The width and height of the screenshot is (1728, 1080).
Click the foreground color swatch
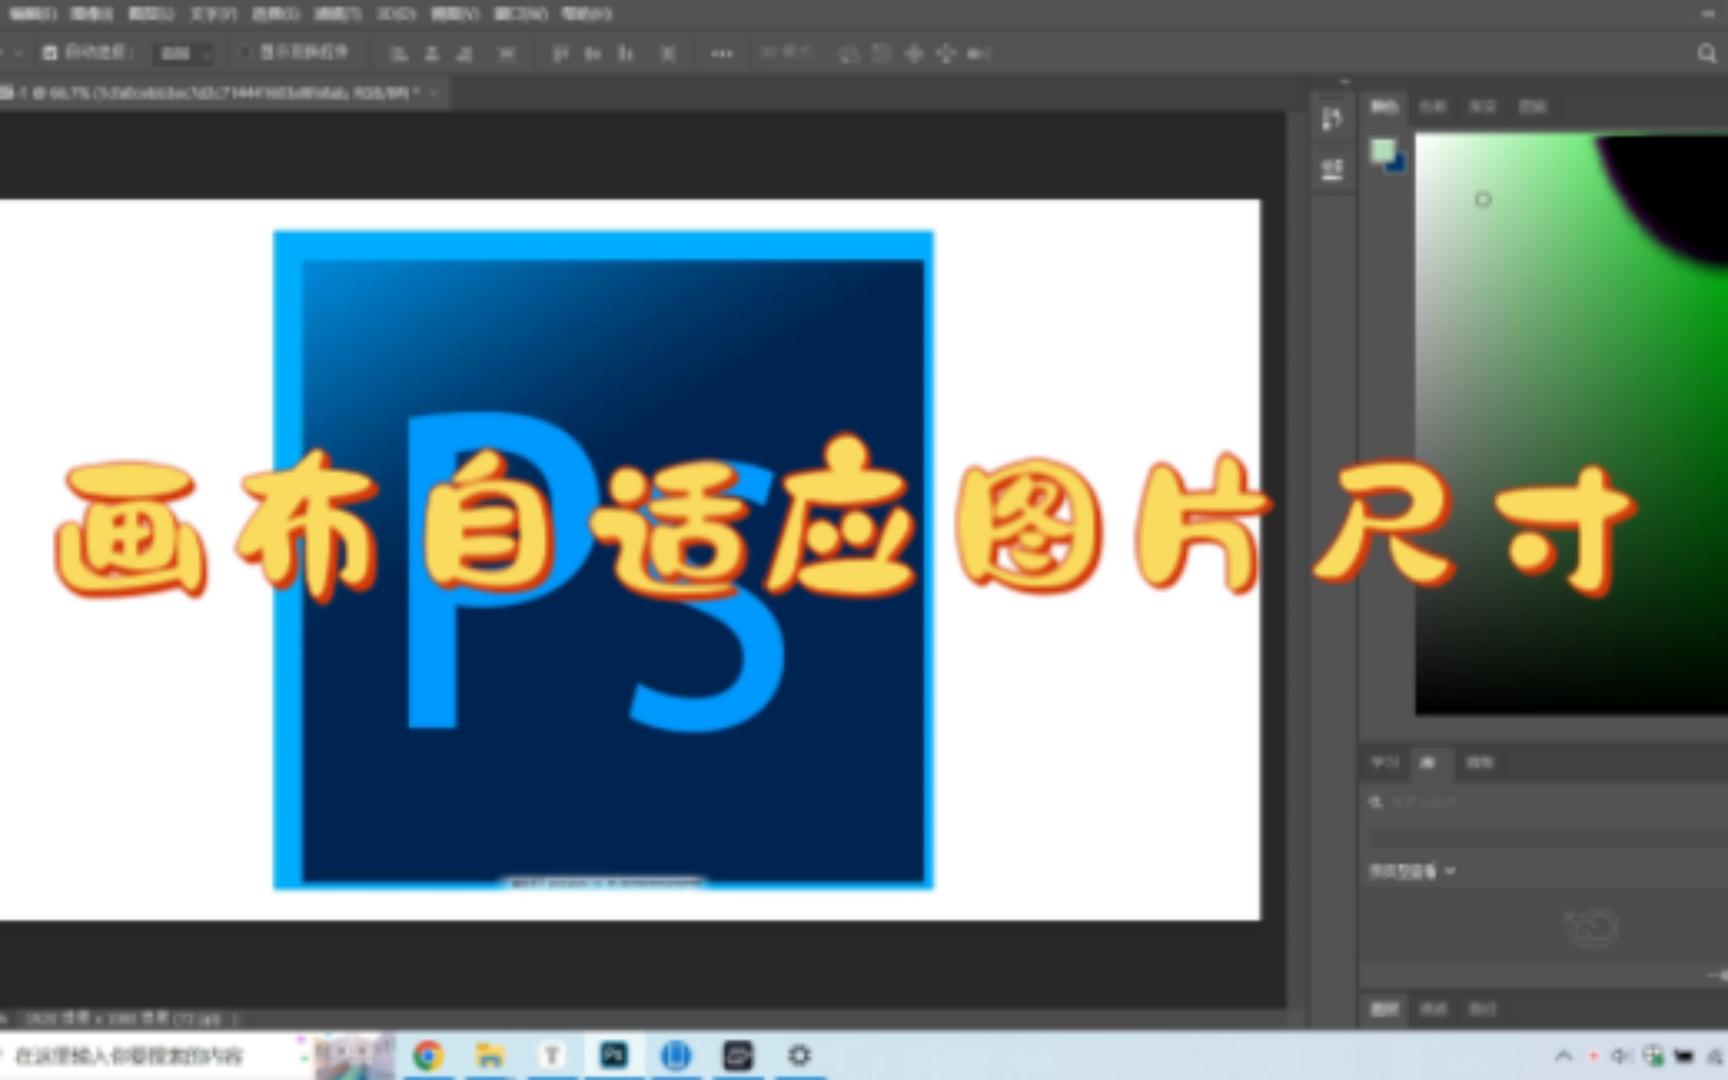[x=1382, y=151]
